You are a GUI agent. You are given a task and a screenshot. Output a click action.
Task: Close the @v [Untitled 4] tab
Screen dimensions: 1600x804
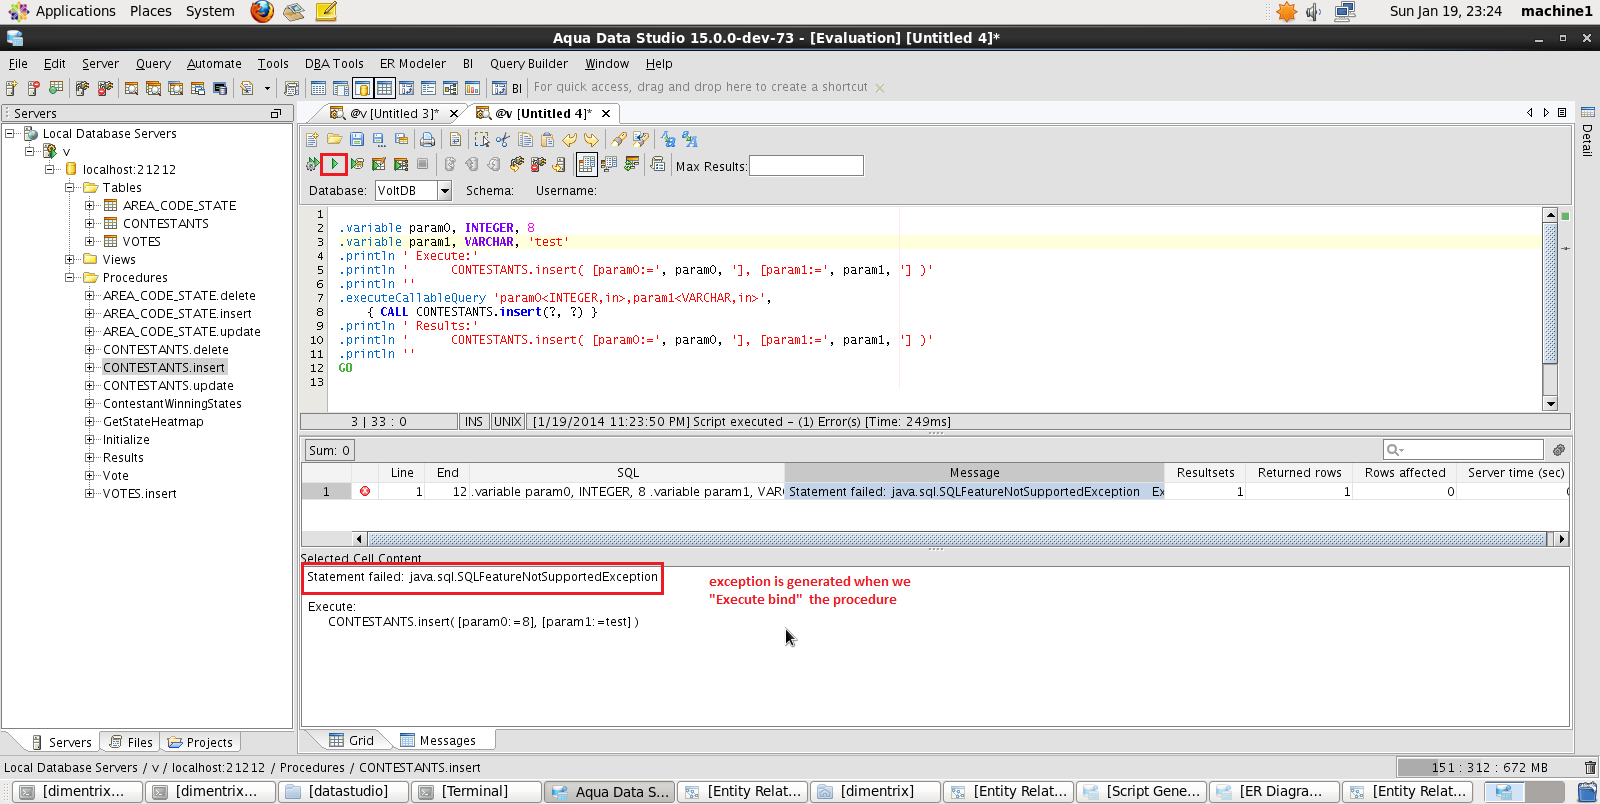coord(606,114)
